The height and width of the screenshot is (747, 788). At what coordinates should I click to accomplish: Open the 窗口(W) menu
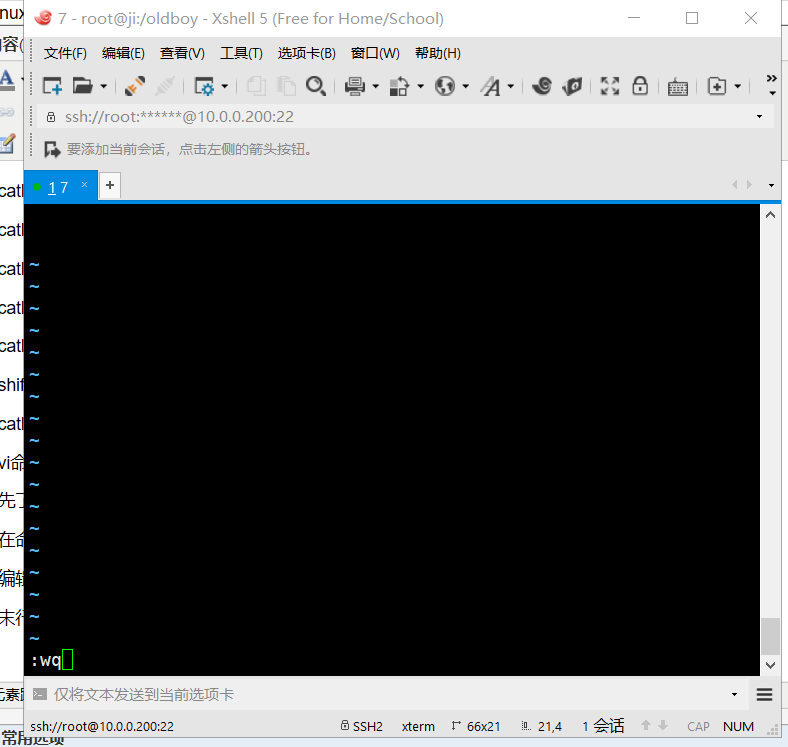coord(375,53)
